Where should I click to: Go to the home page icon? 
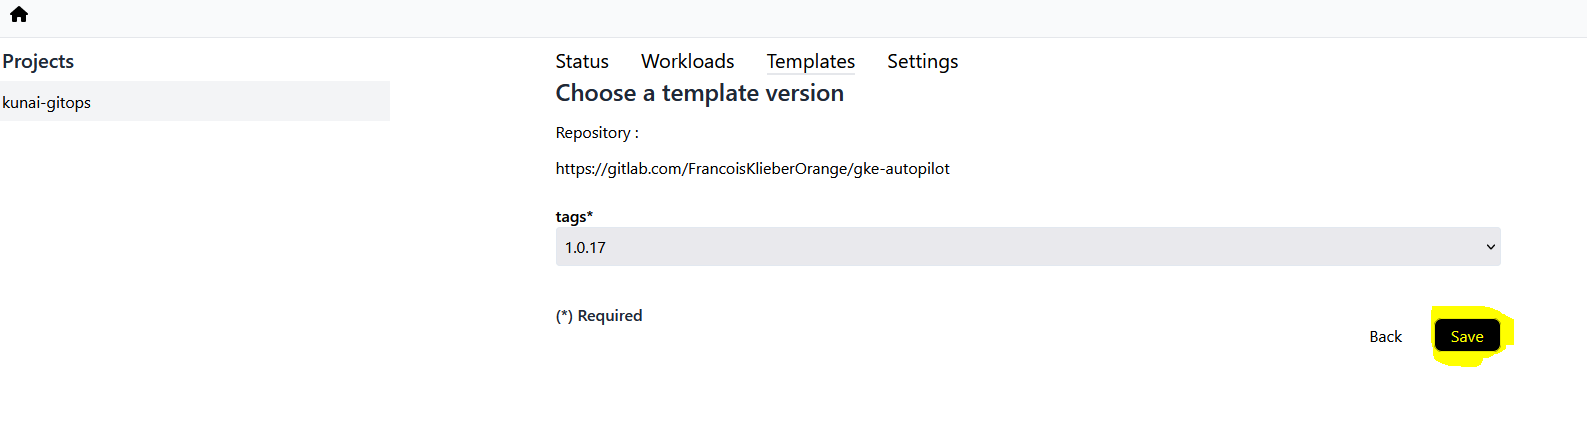pyautogui.click(x=19, y=14)
